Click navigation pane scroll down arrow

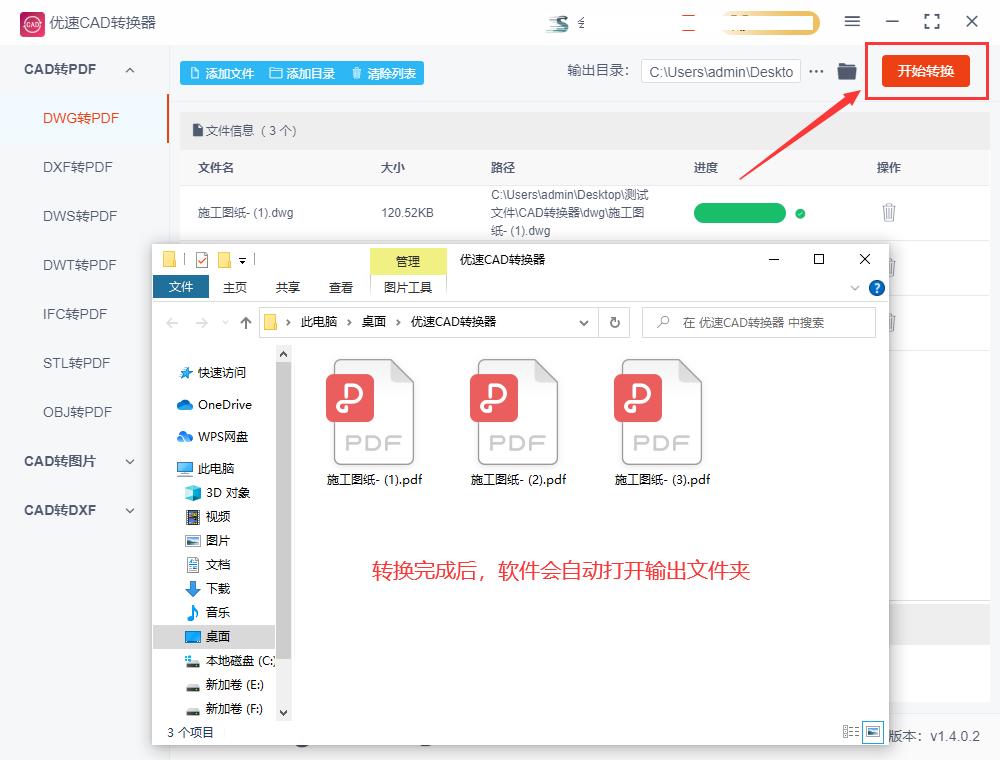(284, 713)
